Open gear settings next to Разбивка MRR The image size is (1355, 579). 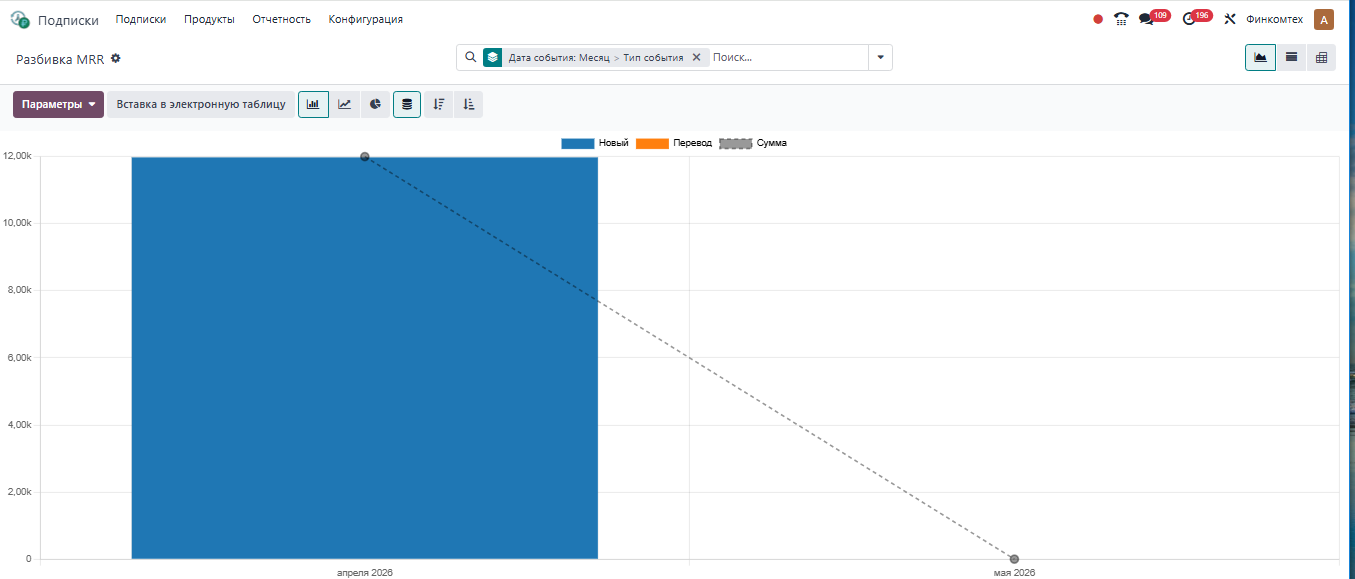pyautogui.click(x=116, y=58)
